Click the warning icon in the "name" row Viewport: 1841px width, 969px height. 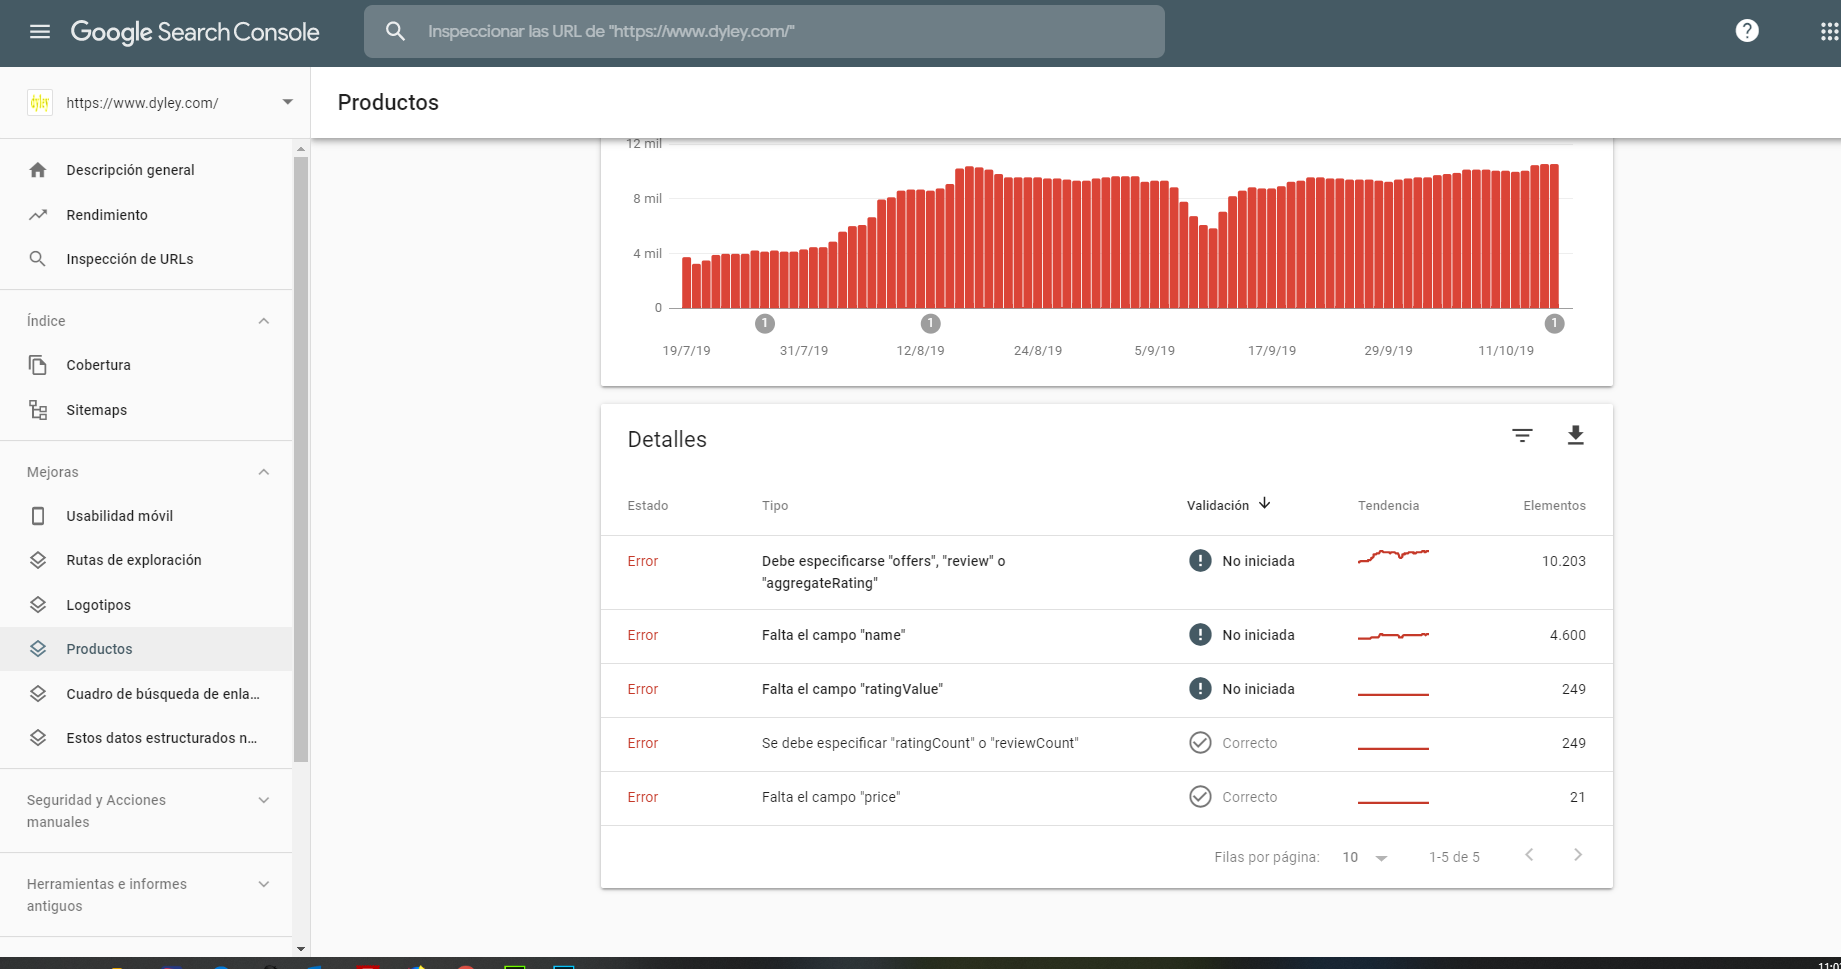pos(1200,635)
